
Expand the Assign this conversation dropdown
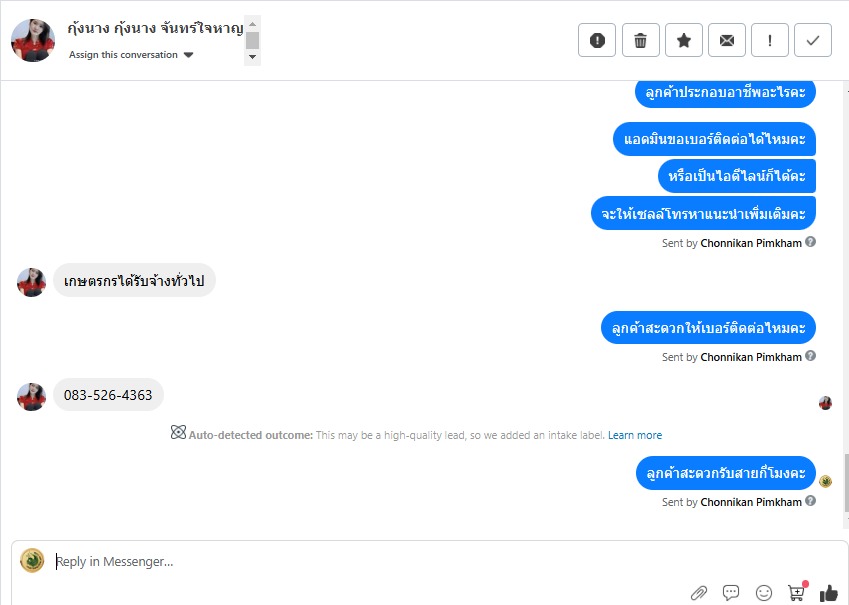pyautogui.click(x=132, y=55)
